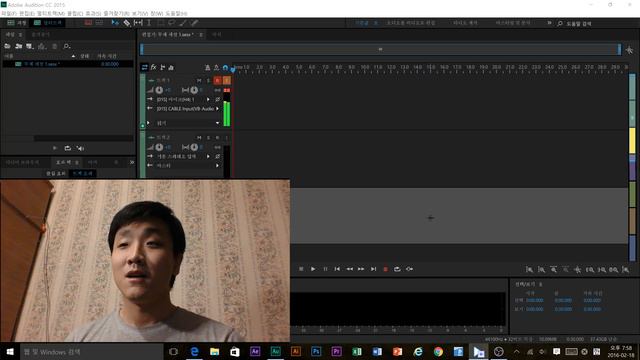The image size is (640, 360).
Task: Toggle Auto-Play in Files panel preview controls
Action: (x=80, y=148)
